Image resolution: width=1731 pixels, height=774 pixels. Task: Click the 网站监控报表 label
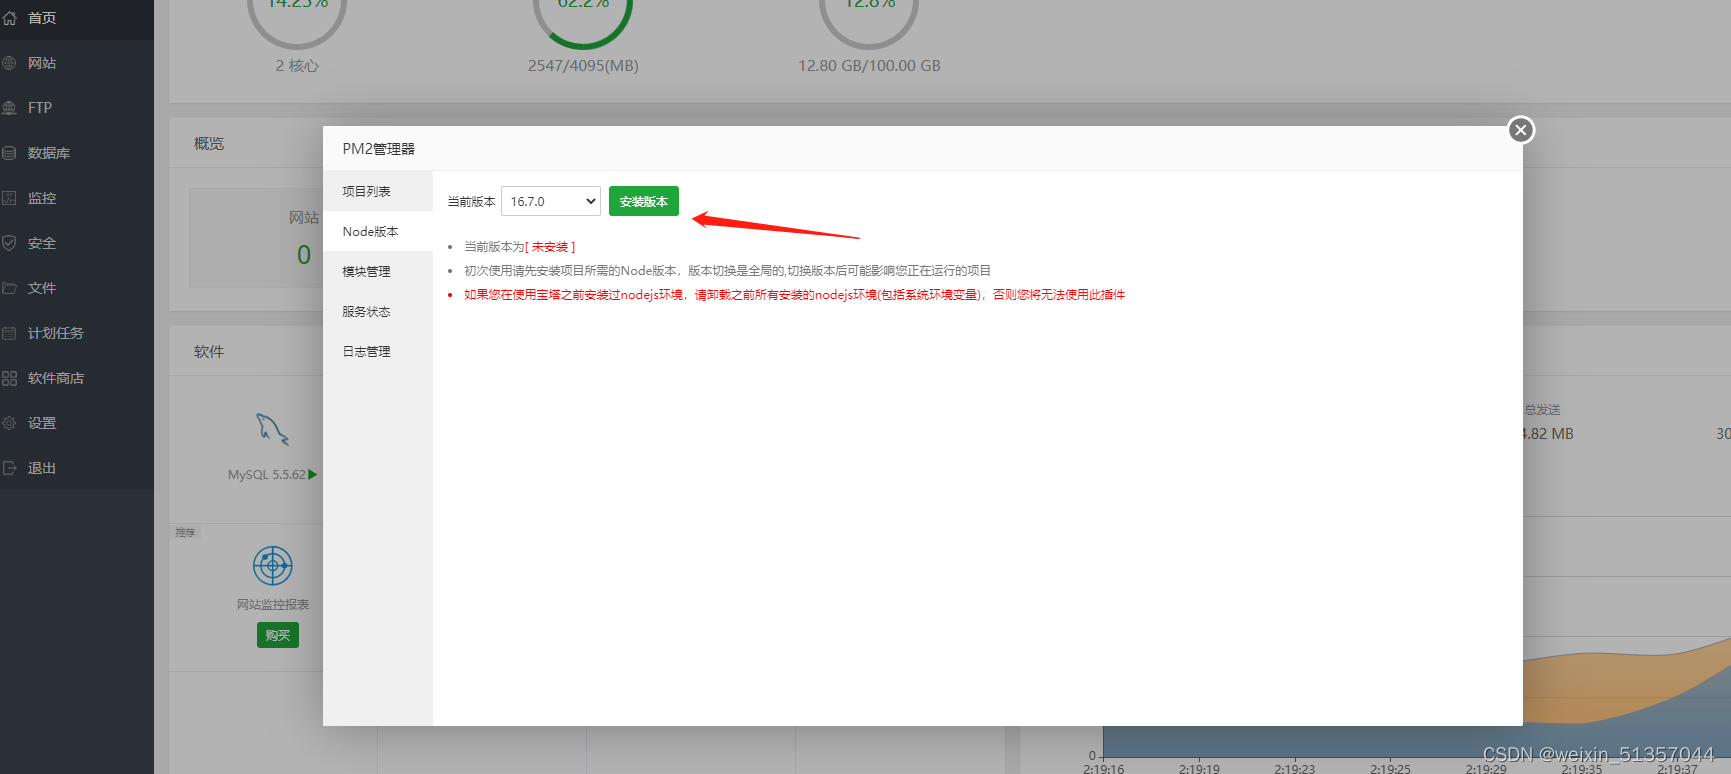click(273, 605)
